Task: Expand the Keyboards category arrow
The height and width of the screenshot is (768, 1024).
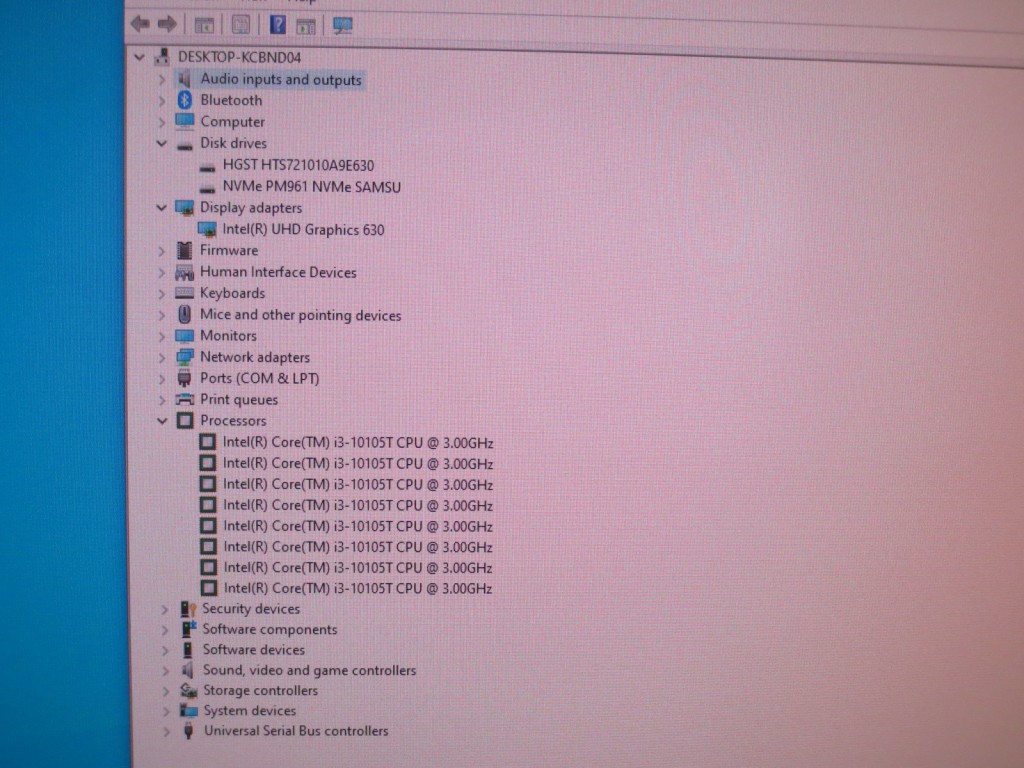Action: (162, 294)
